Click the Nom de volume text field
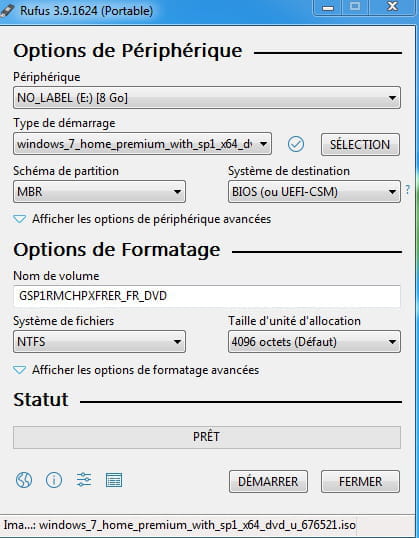Image resolution: width=419 pixels, height=538 pixels. coord(207,296)
